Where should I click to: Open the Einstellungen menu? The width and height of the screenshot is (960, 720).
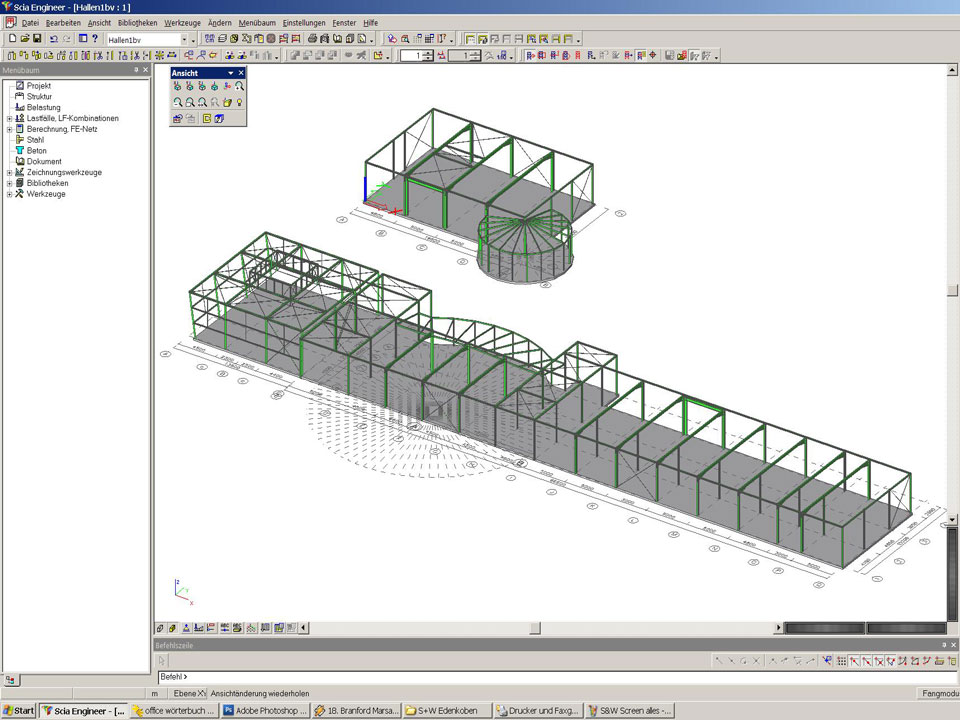[x=303, y=22]
